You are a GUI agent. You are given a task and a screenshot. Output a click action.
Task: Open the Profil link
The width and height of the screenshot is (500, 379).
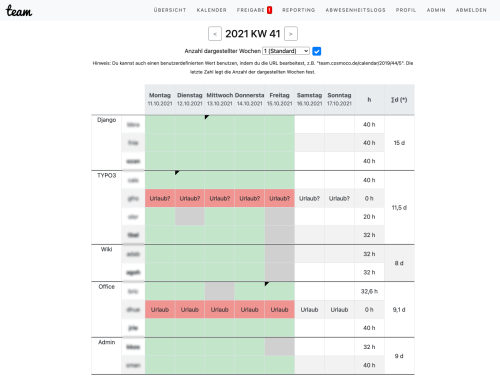point(406,10)
